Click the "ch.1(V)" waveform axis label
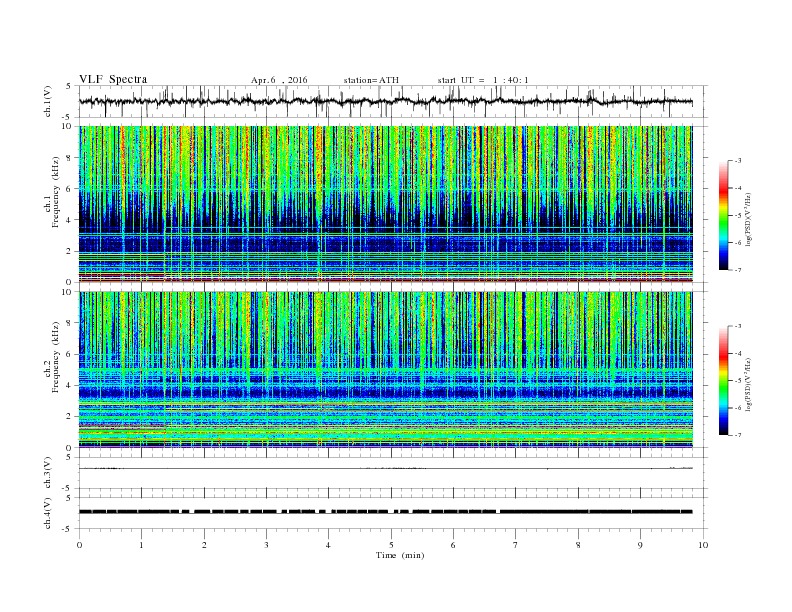Screen dimensions: 792x612 click(48, 101)
